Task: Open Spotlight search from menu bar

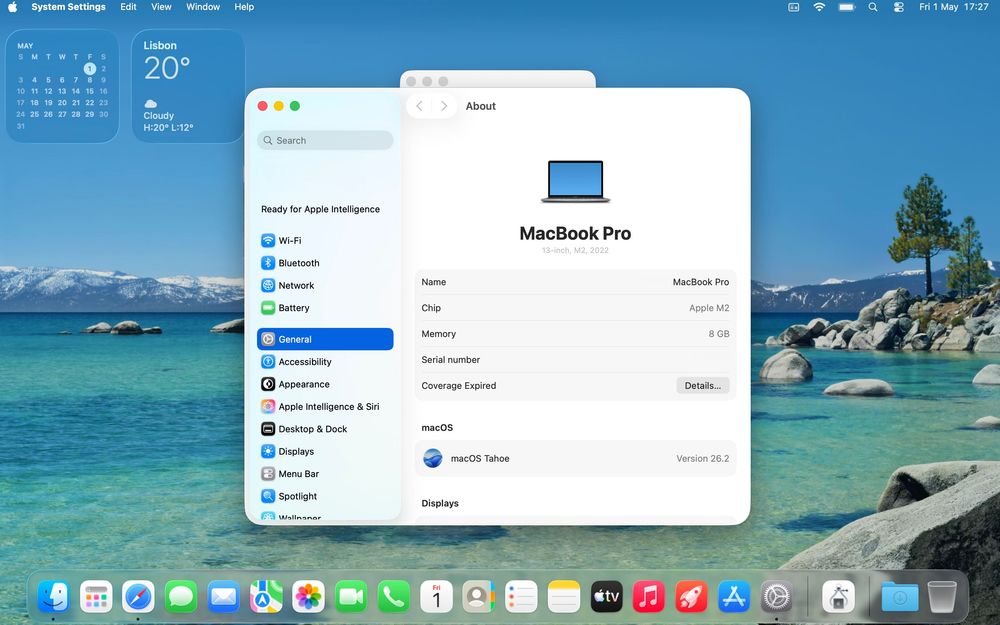Action: click(873, 7)
